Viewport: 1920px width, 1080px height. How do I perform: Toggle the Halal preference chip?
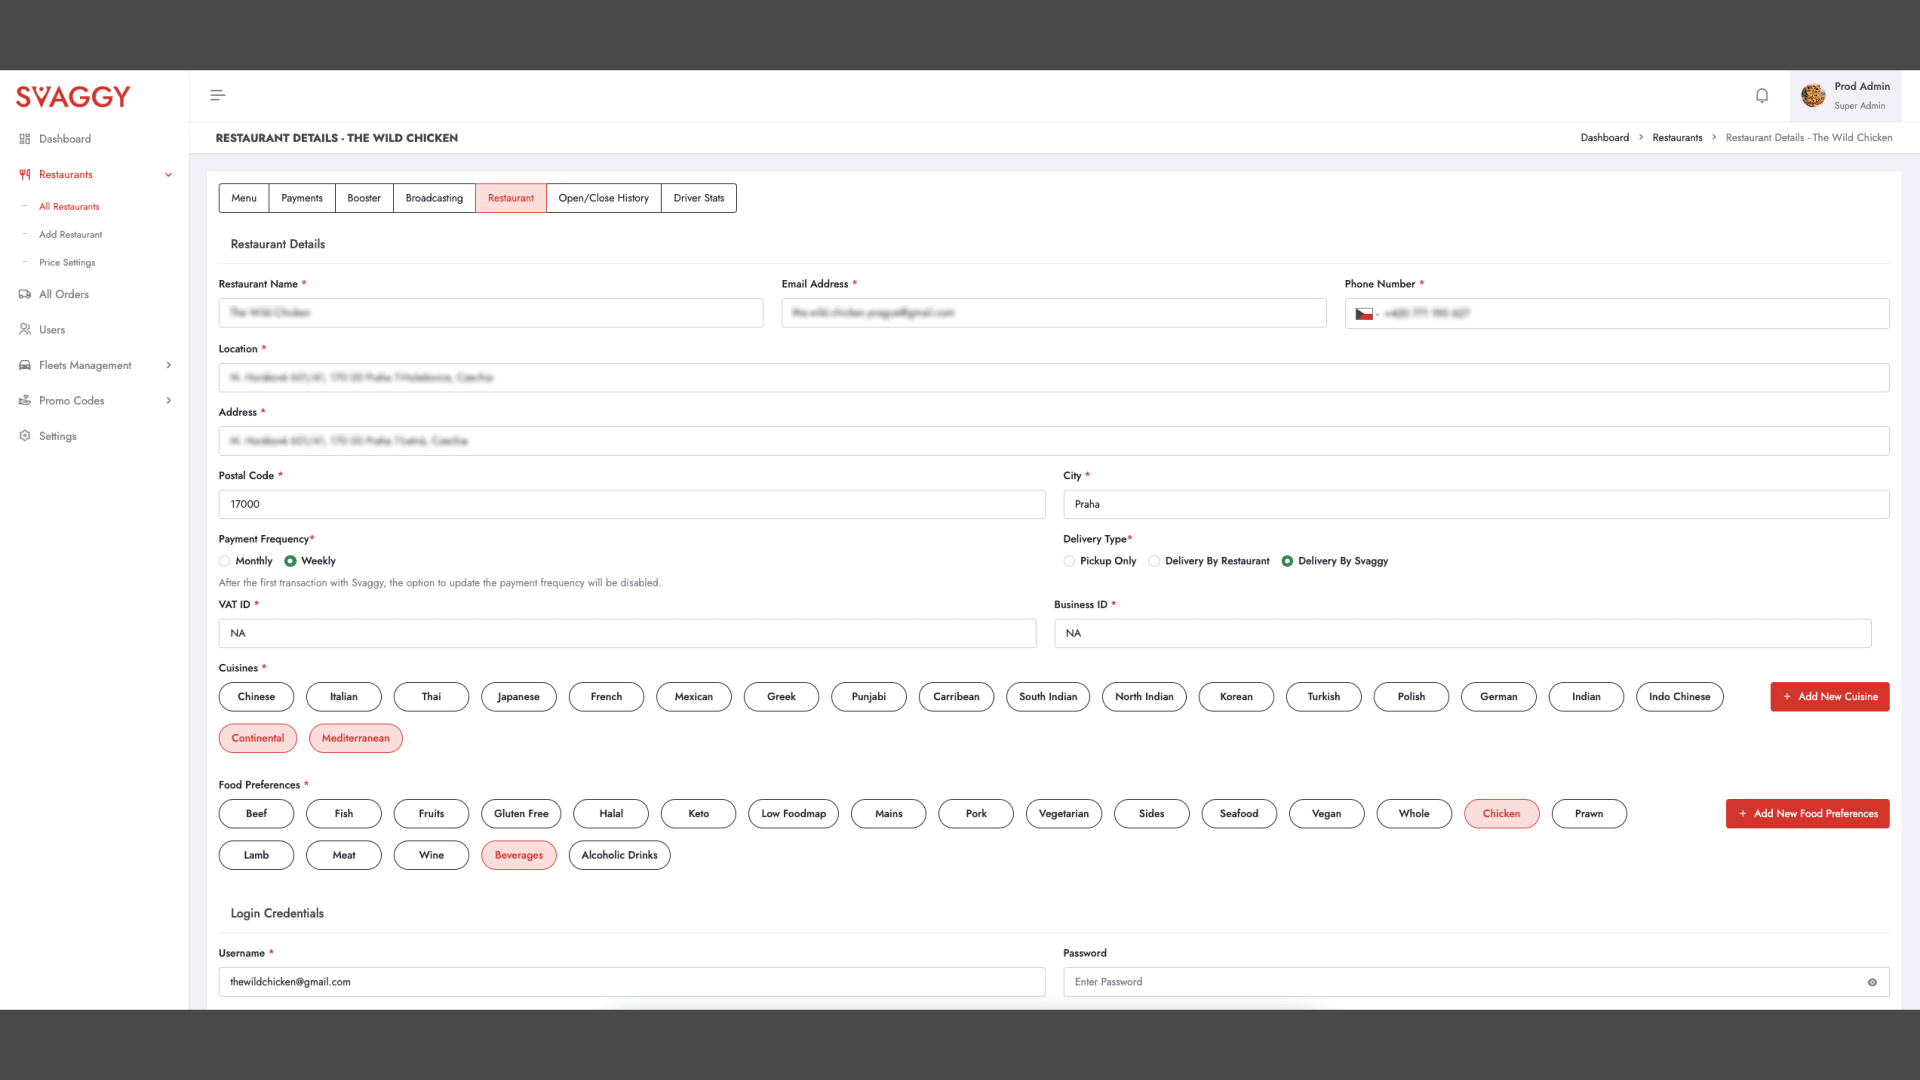(x=611, y=814)
